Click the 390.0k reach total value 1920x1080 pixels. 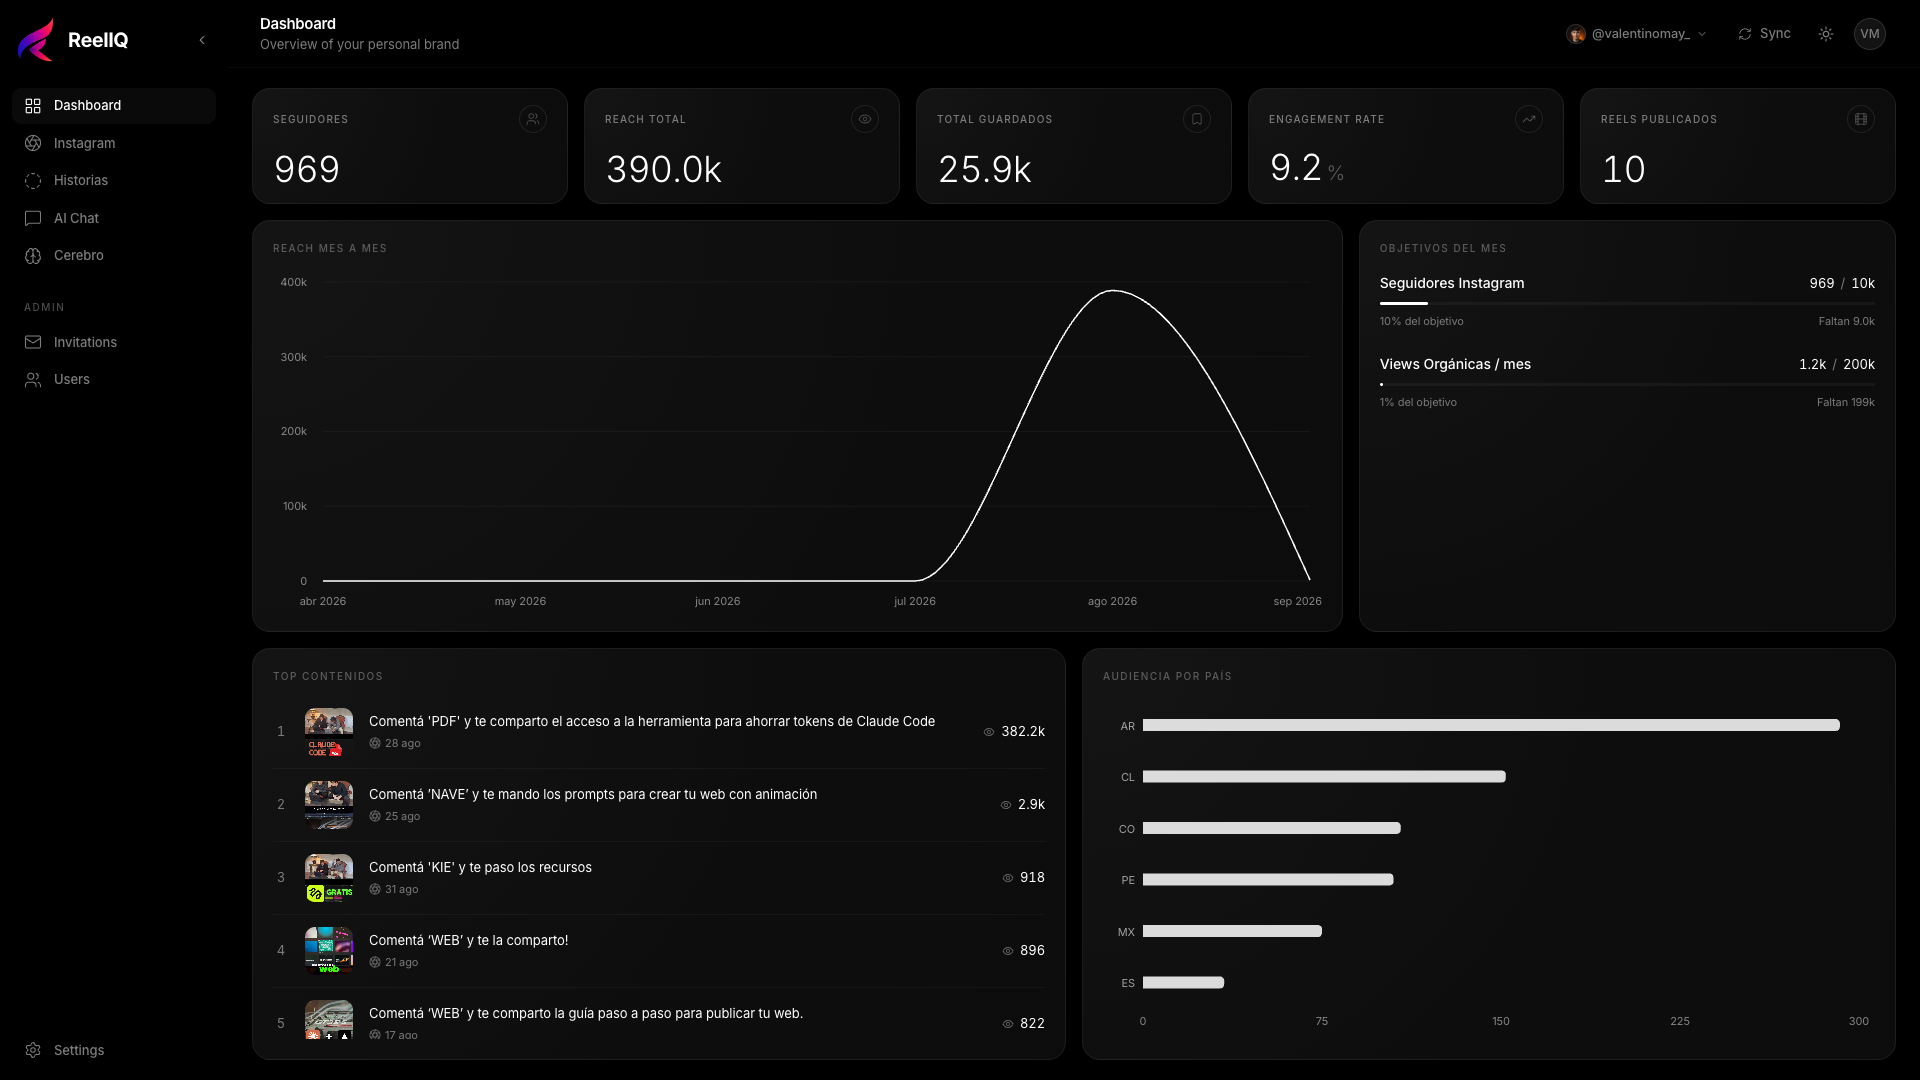[664, 169]
